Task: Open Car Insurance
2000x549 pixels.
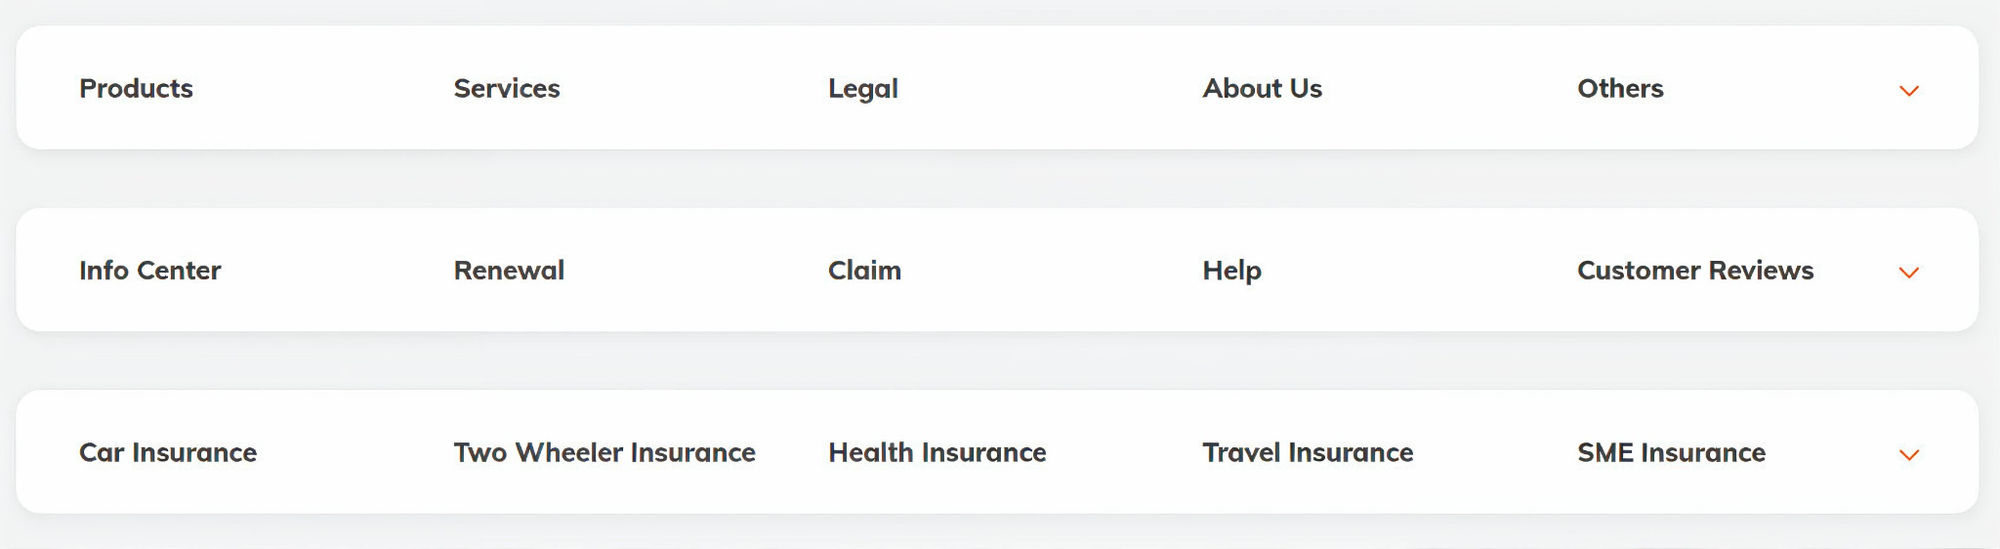Action: pyautogui.click(x=168, y=453)
